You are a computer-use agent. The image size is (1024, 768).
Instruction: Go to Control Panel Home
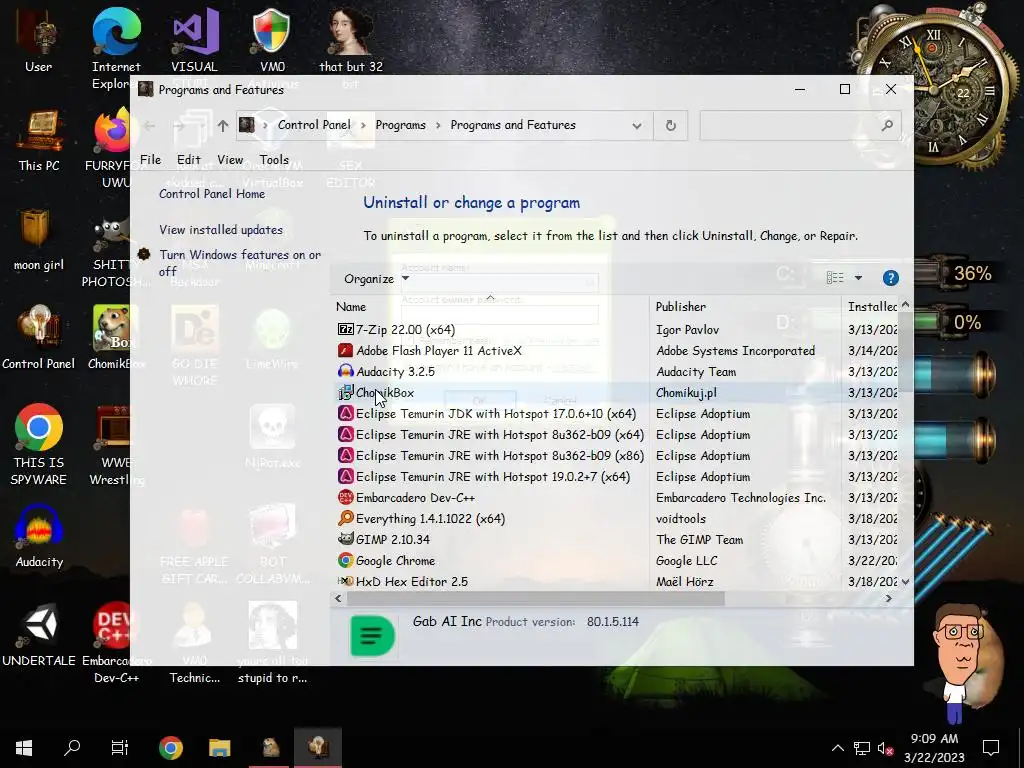212,194
